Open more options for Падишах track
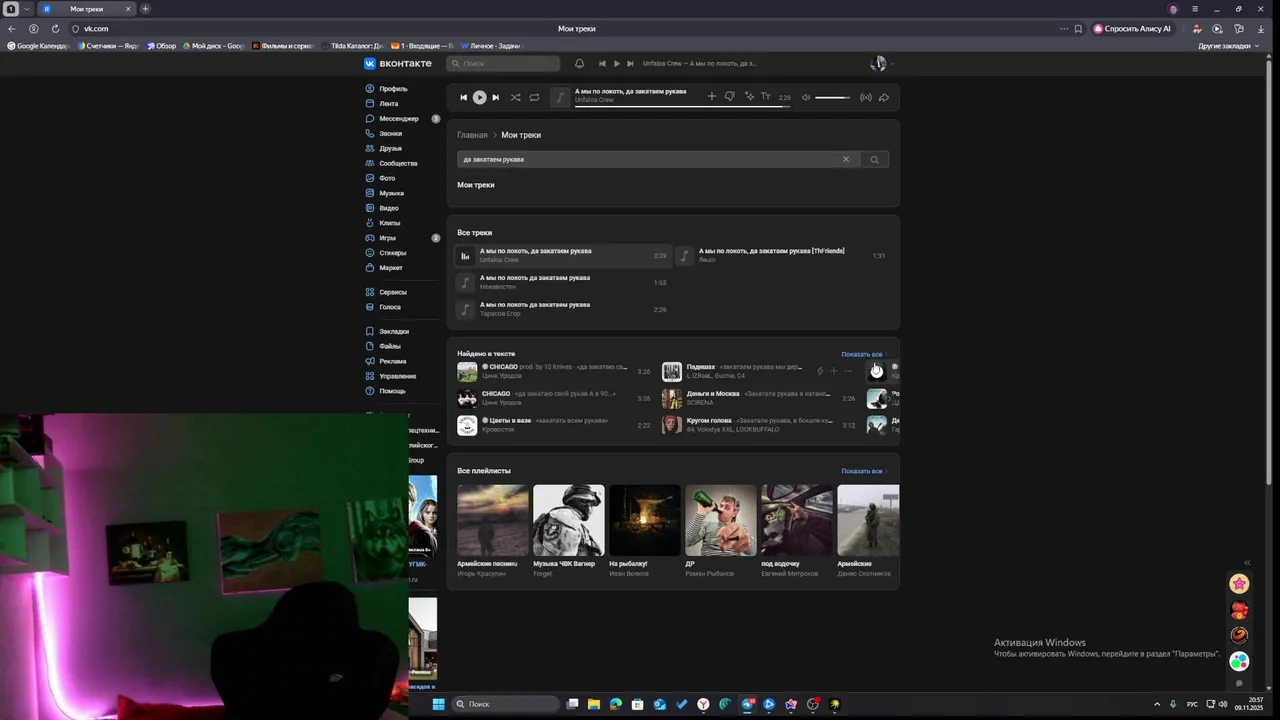 [848, 371]
